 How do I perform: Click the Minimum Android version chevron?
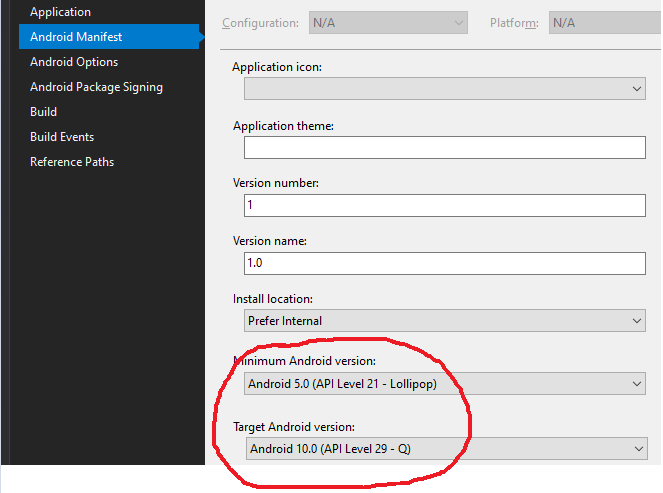(x=637, y=384)
